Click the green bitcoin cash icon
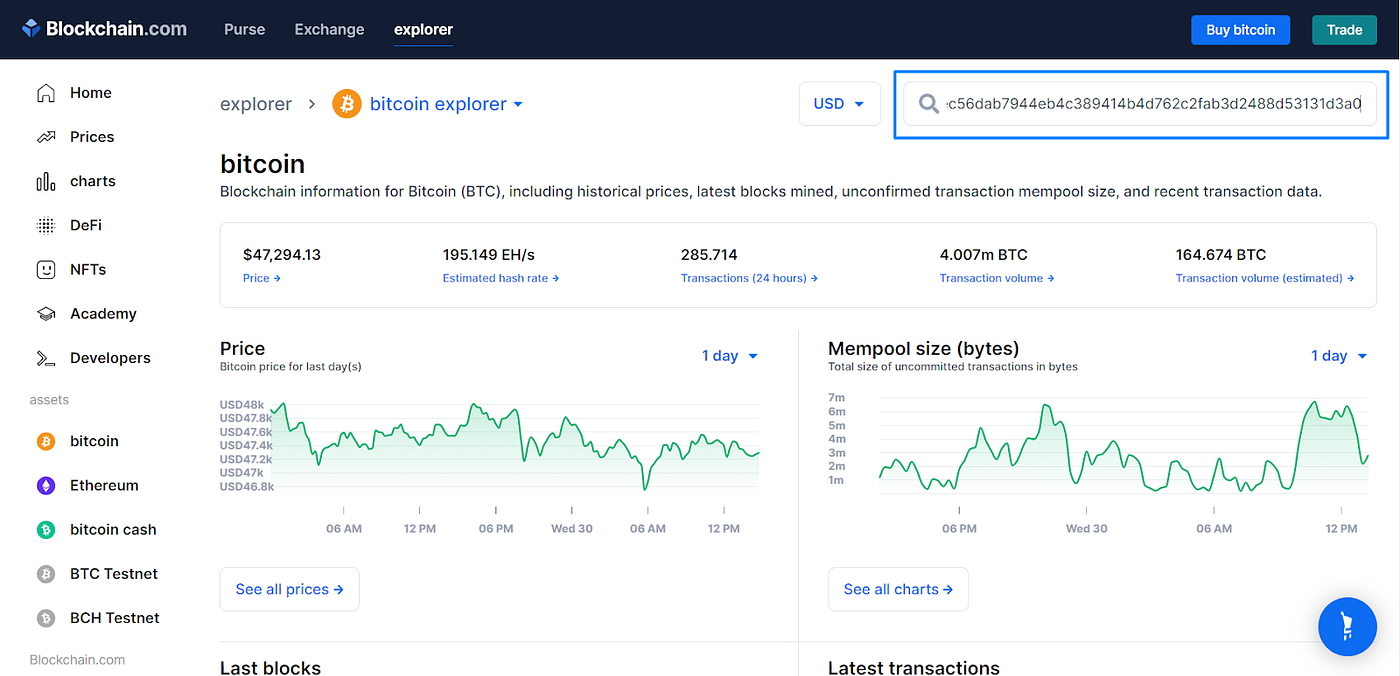Viewport: 1400px width, 676px height. (46, 530)
